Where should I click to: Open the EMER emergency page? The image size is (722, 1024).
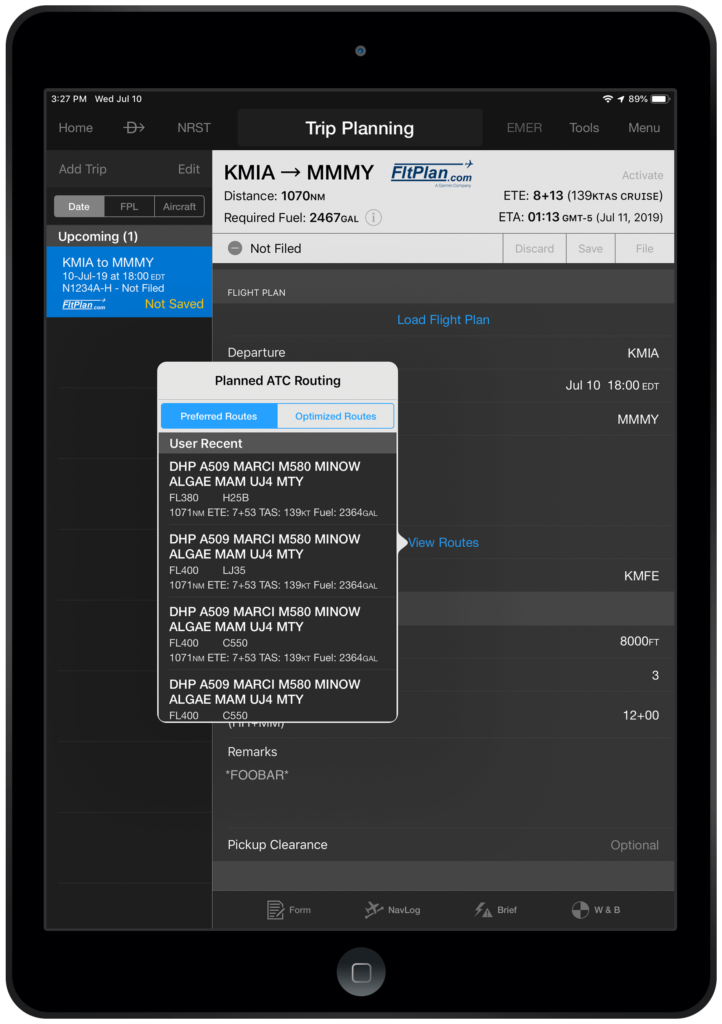pos(524,128)
